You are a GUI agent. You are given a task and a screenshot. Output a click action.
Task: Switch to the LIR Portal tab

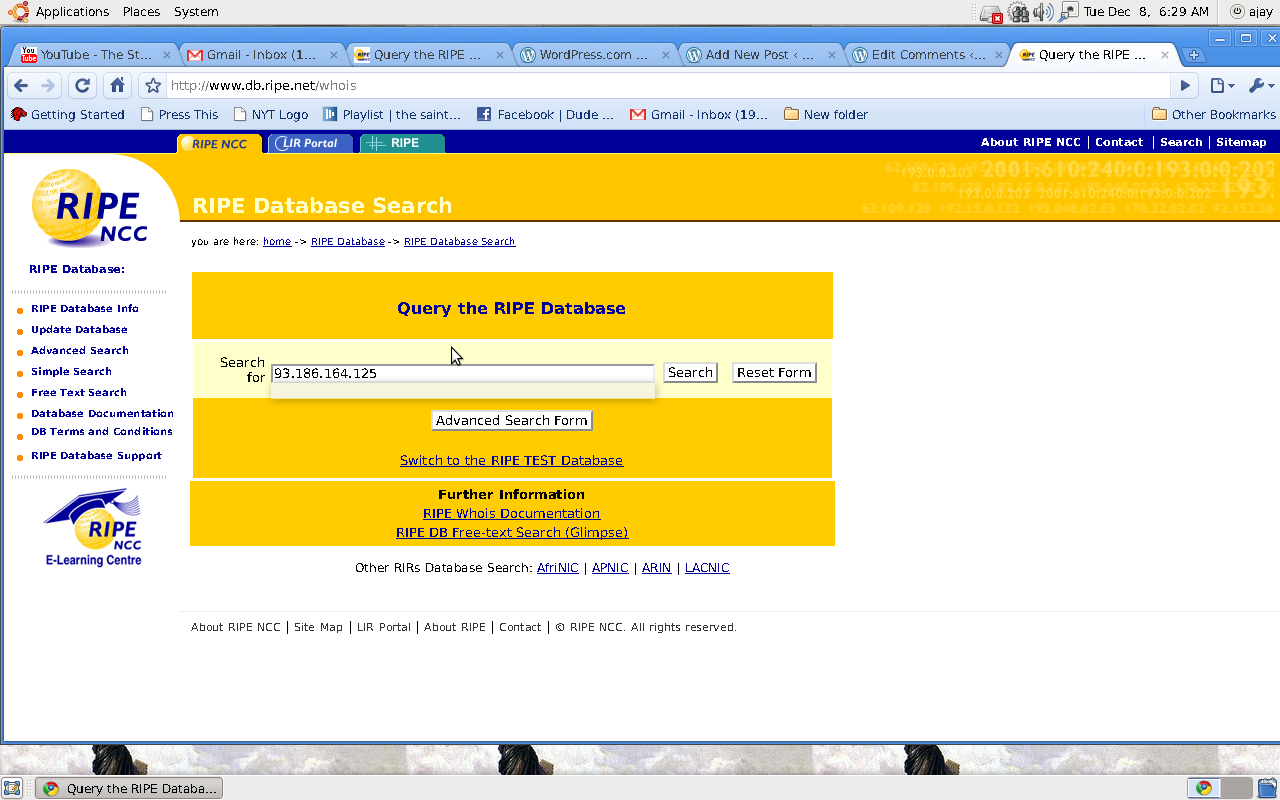(309, 143)
